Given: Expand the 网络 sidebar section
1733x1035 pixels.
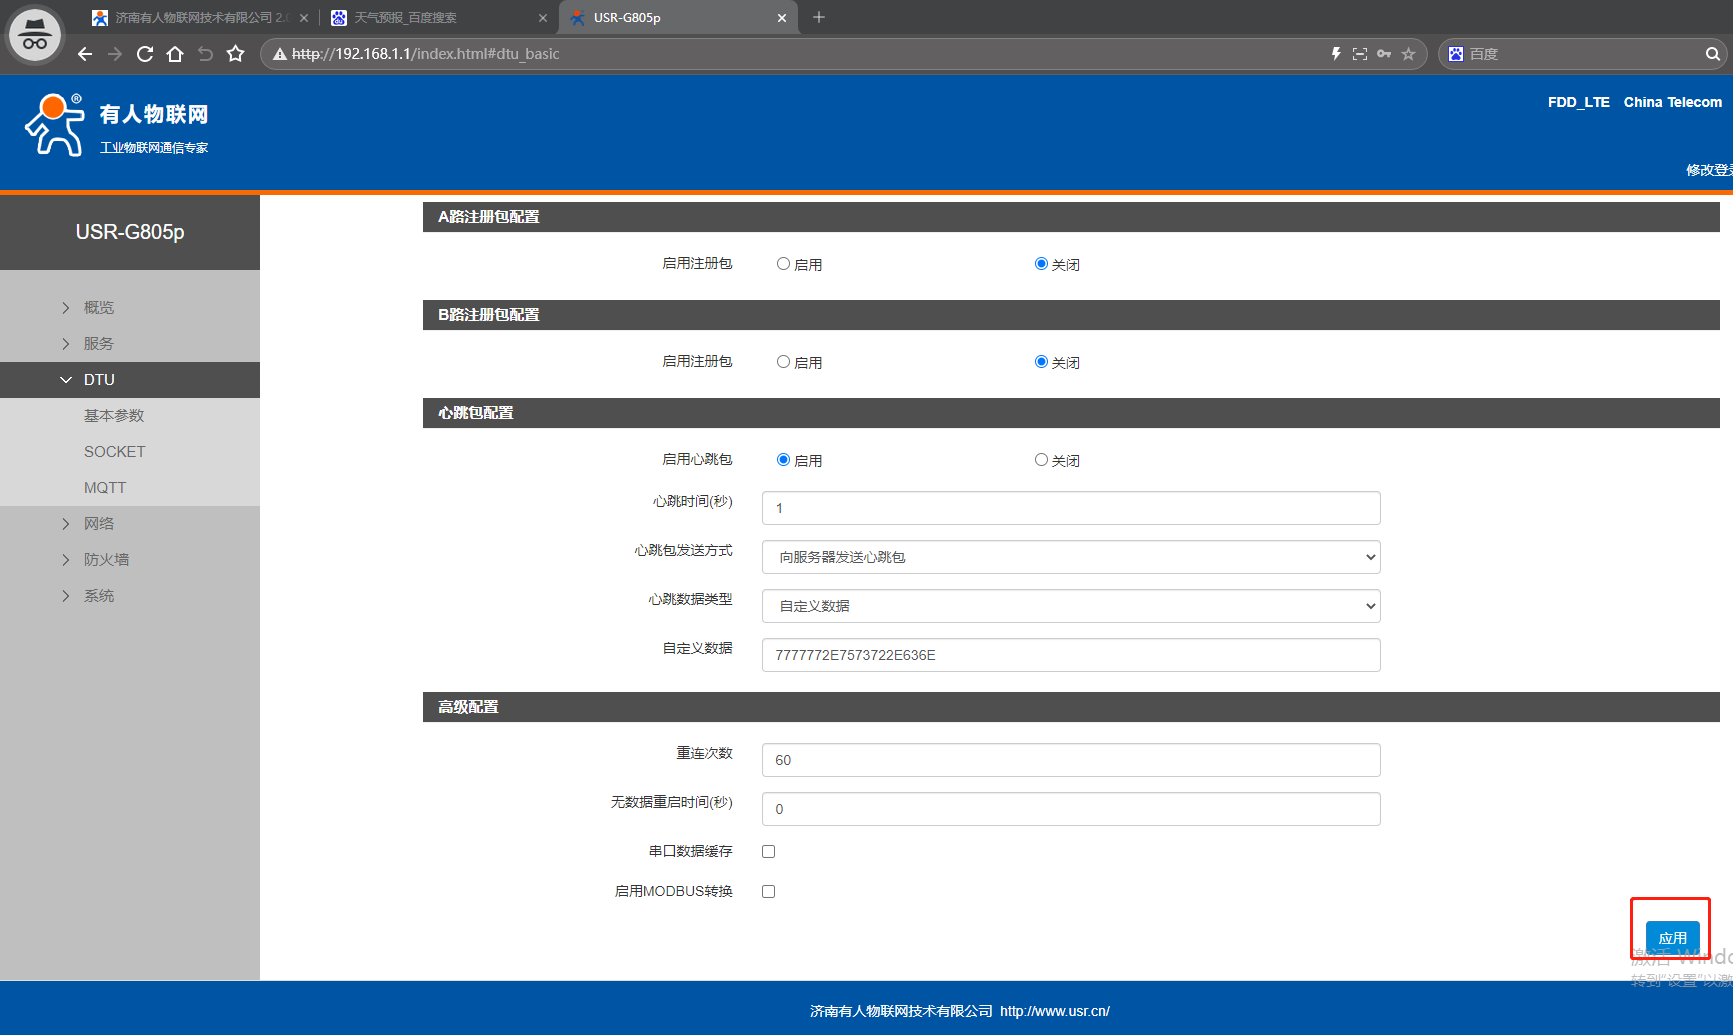Looking at the screenshot, I should pos(98,524).
